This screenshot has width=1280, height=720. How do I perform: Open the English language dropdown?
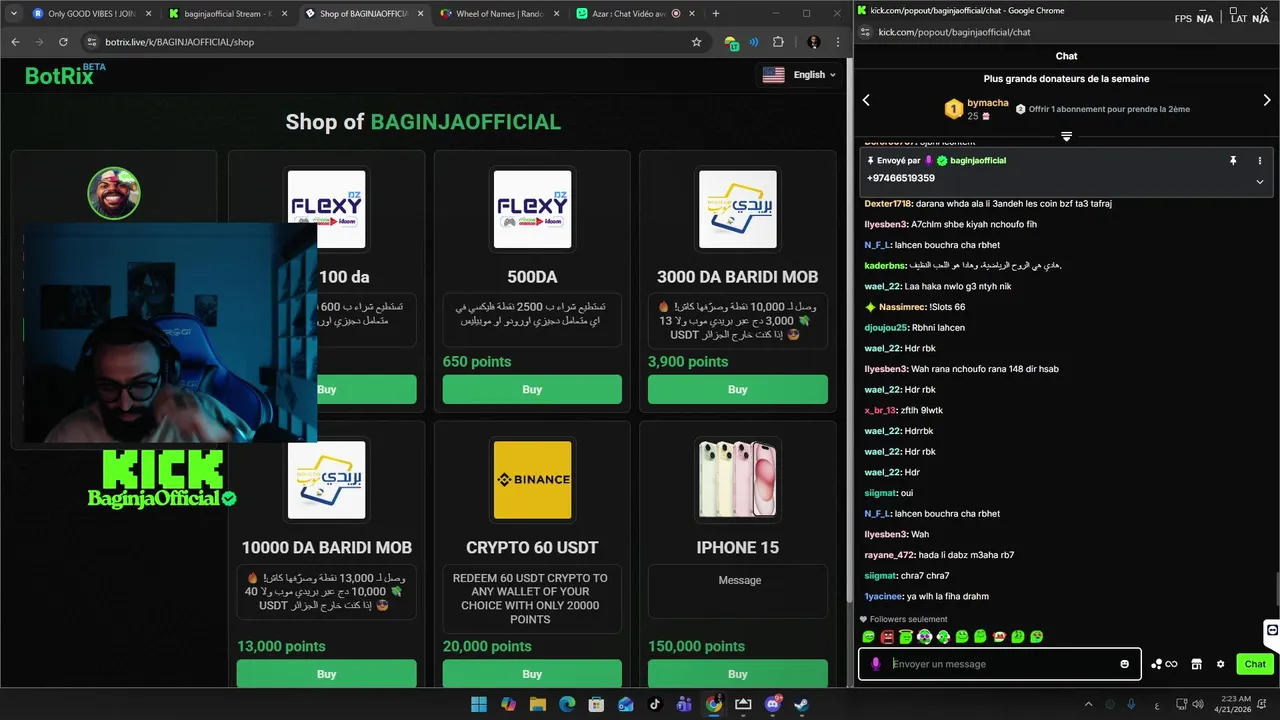pos(799,75)
